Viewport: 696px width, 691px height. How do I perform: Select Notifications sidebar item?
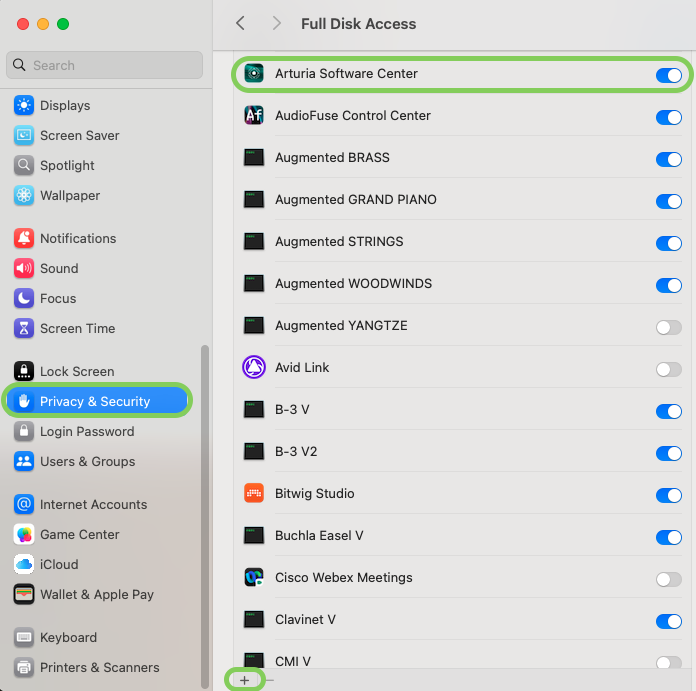(x=78, y=238)
